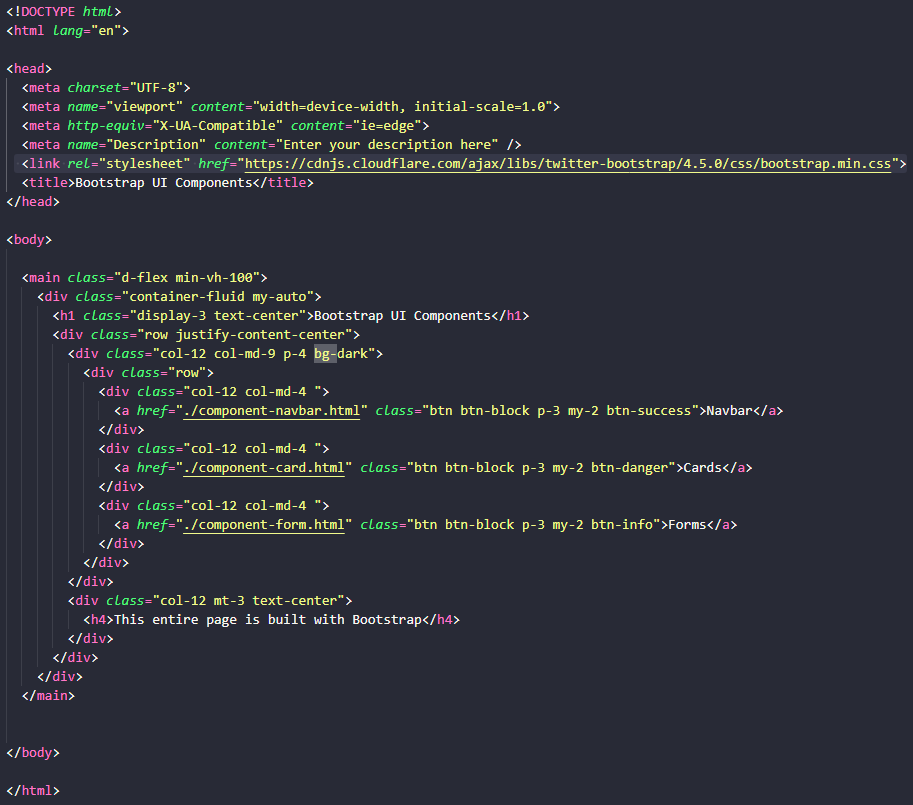Click the X-UA-Compatible attribute value
Viewport: 913px width, 805px height.
coord(218,126)
